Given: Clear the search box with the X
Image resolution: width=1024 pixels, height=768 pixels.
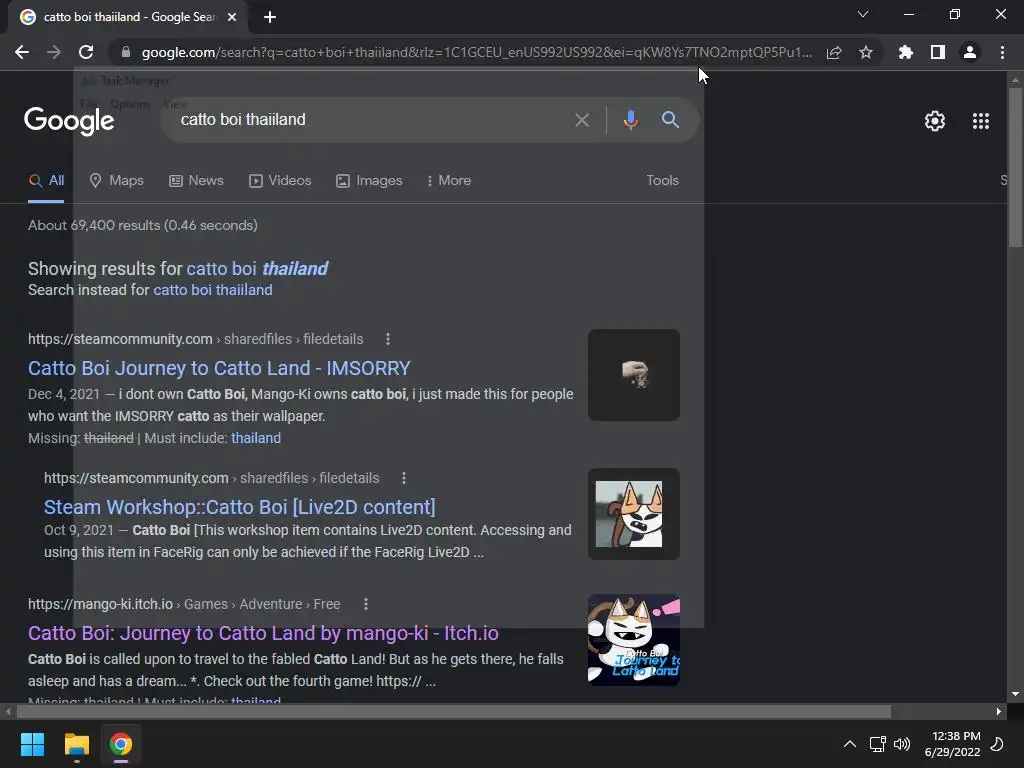Looking at the screenshot, I should (x=582, y=120).
